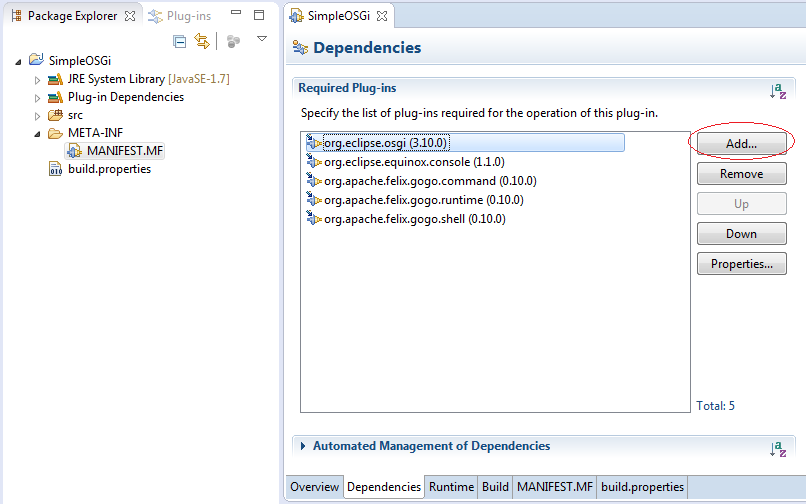Select the SimpleOSGi editor tab
Screen dimensions: 806x504
(338, 16)
